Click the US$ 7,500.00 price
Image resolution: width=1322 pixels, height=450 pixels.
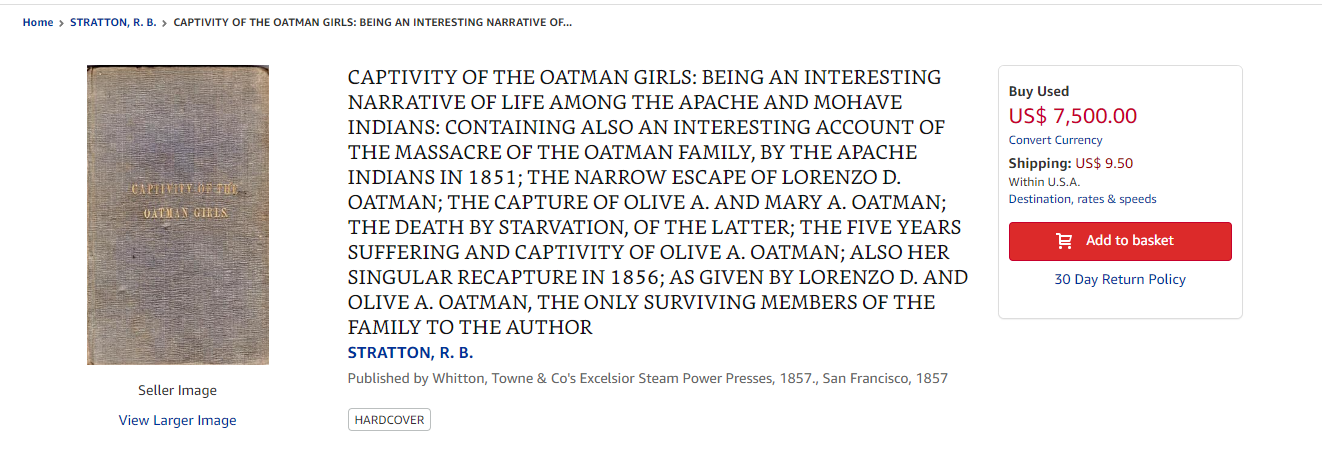coord(1073,115)
